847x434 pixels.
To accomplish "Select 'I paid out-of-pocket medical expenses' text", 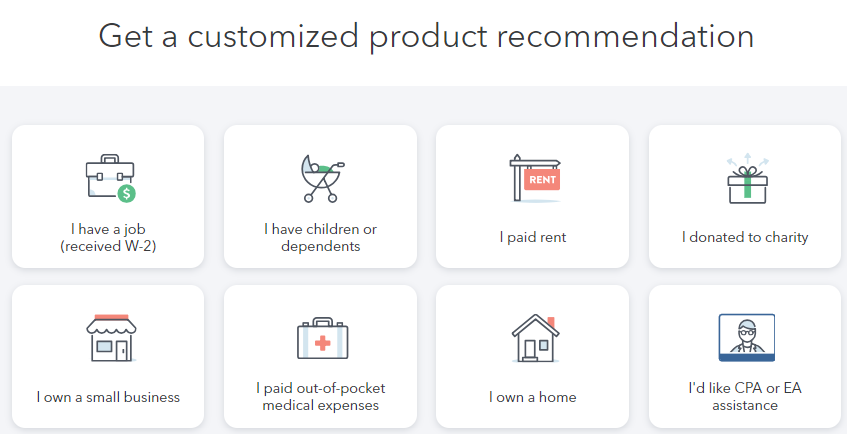I will coord(320,396).
